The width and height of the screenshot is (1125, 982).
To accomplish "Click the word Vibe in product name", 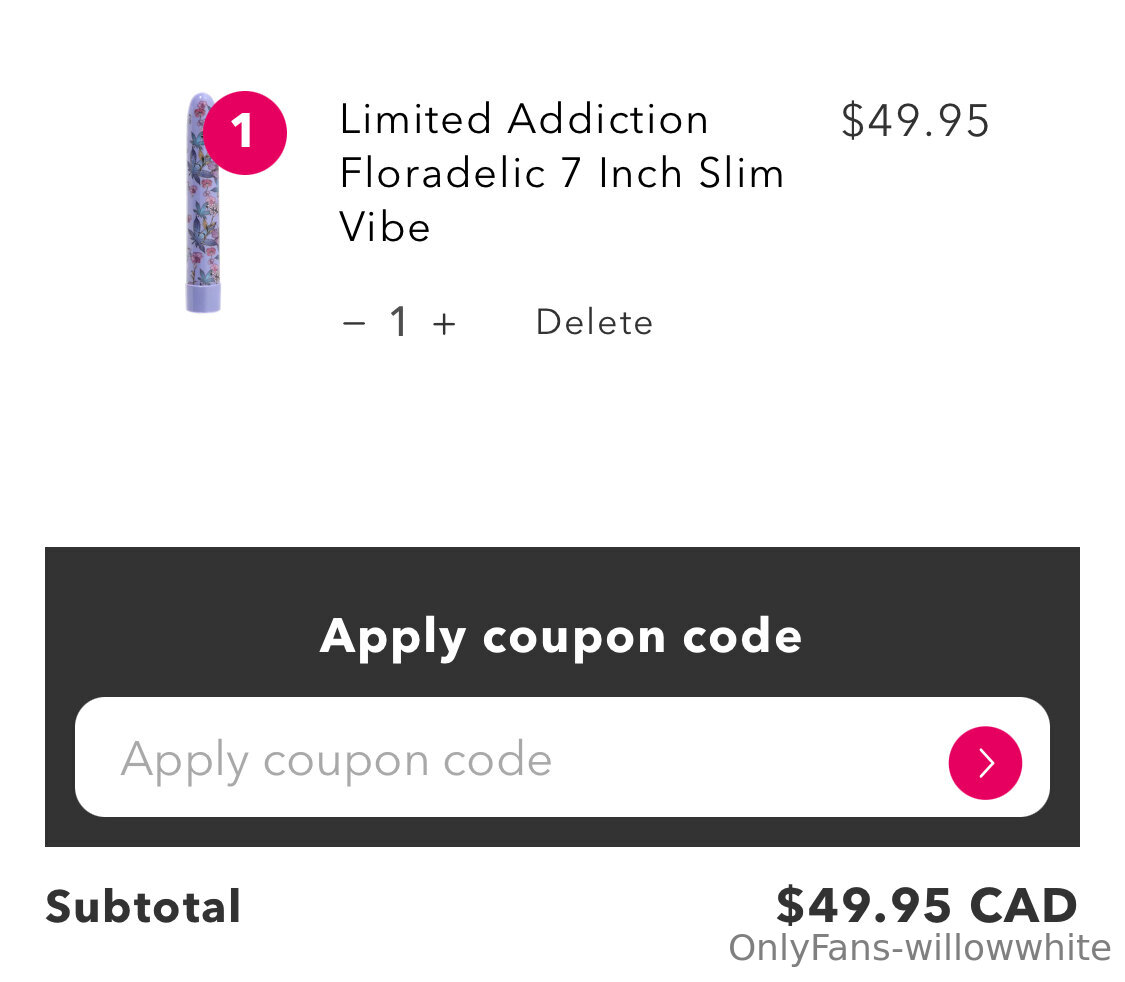I will [x=385, y=228].
